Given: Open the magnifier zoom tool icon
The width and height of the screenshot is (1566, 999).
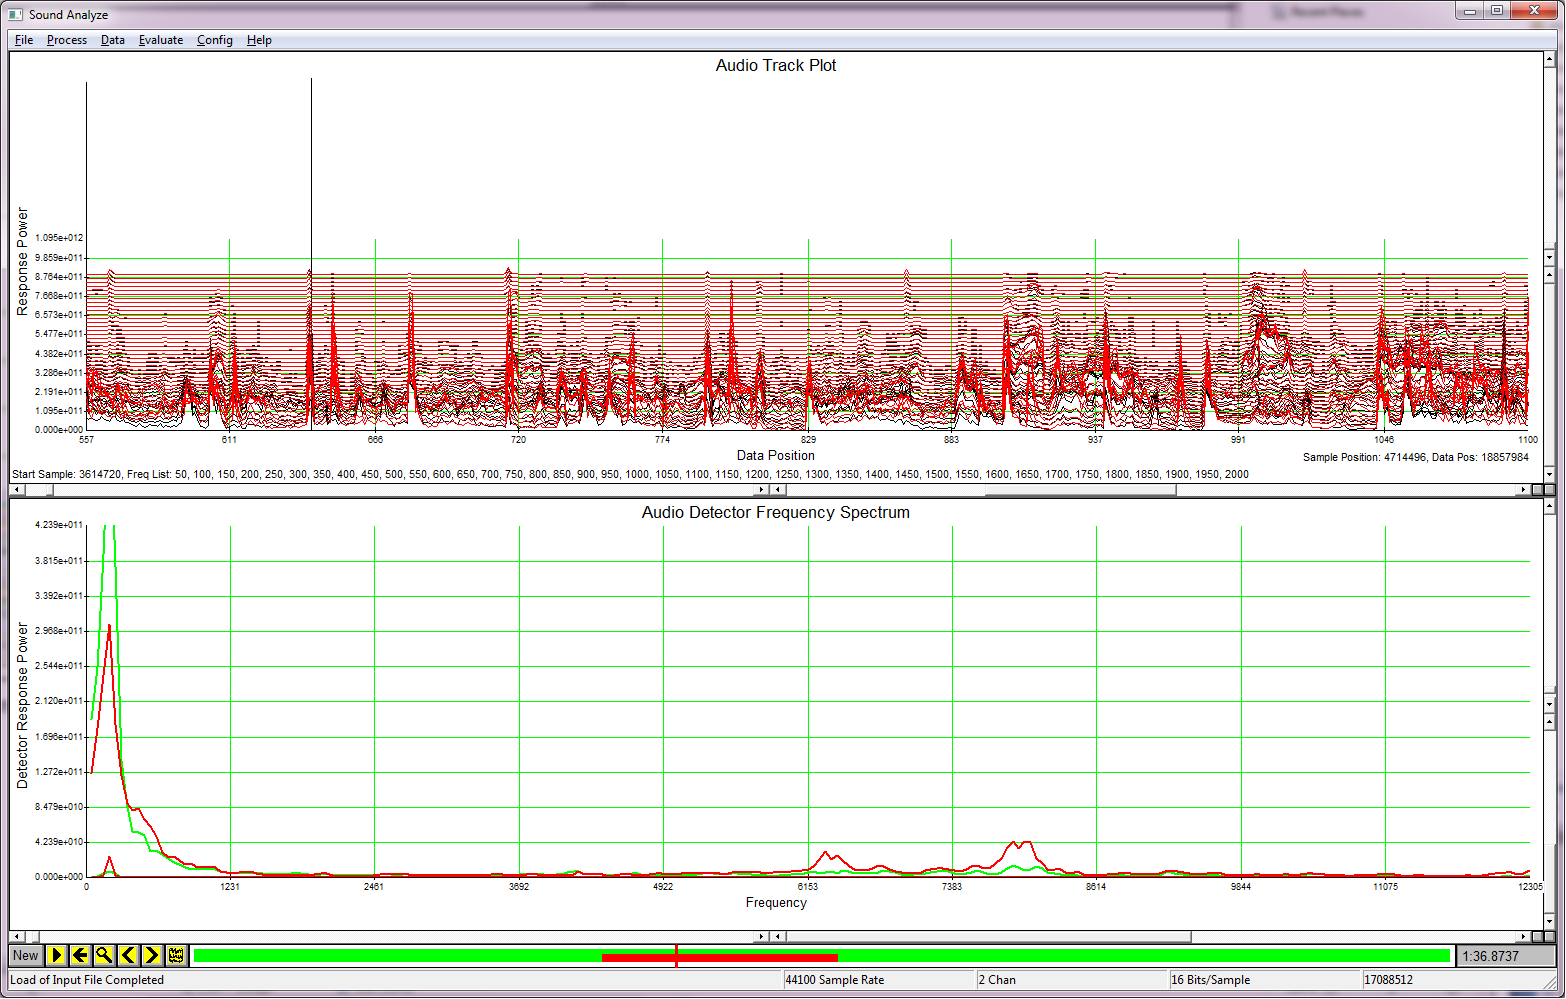Looking at the screenshot, I should coord(104,955).
